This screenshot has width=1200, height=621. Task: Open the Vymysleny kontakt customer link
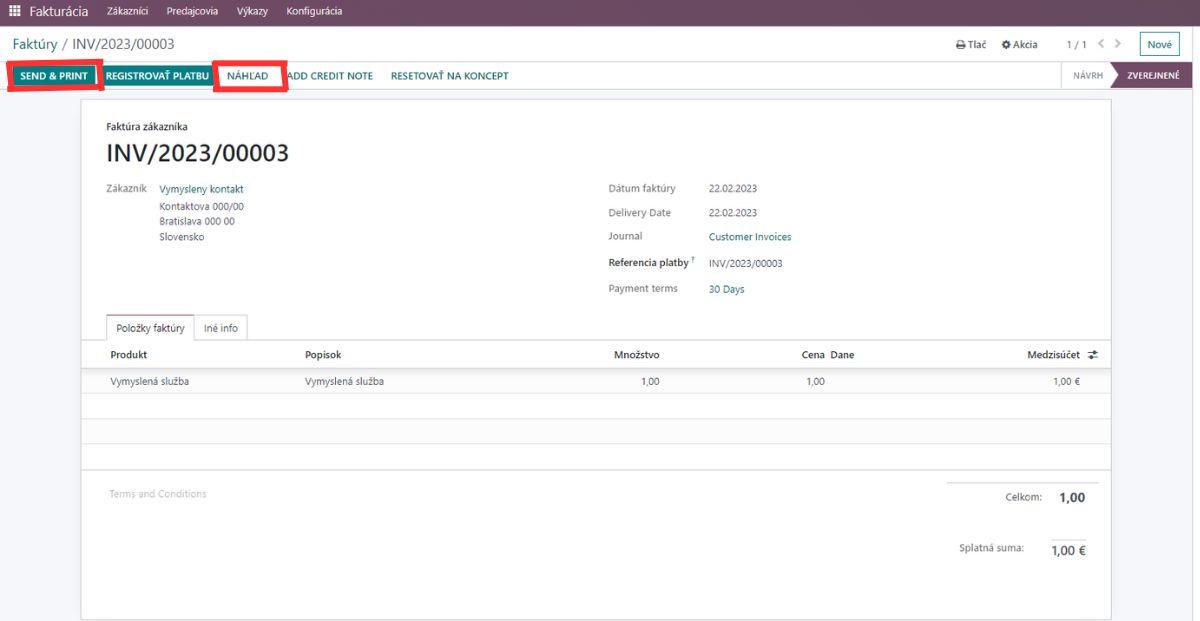pos(201,189)
